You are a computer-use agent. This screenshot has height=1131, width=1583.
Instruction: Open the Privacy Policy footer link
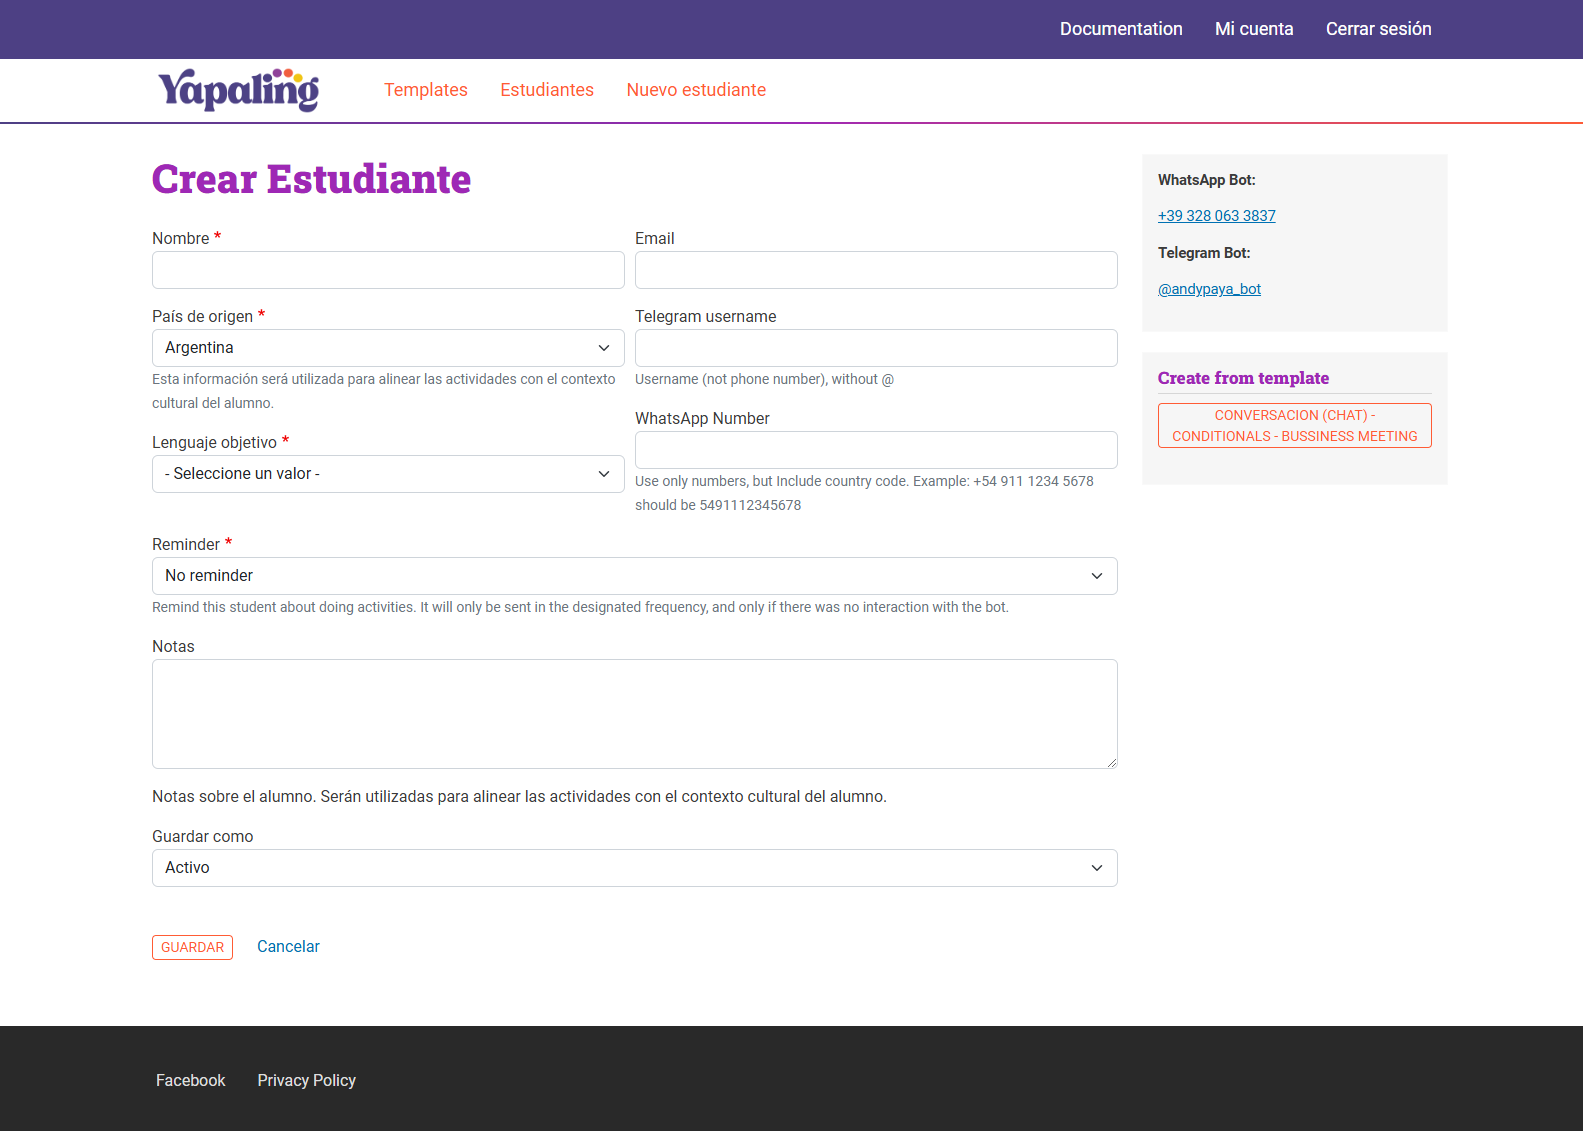point(306,1080)
